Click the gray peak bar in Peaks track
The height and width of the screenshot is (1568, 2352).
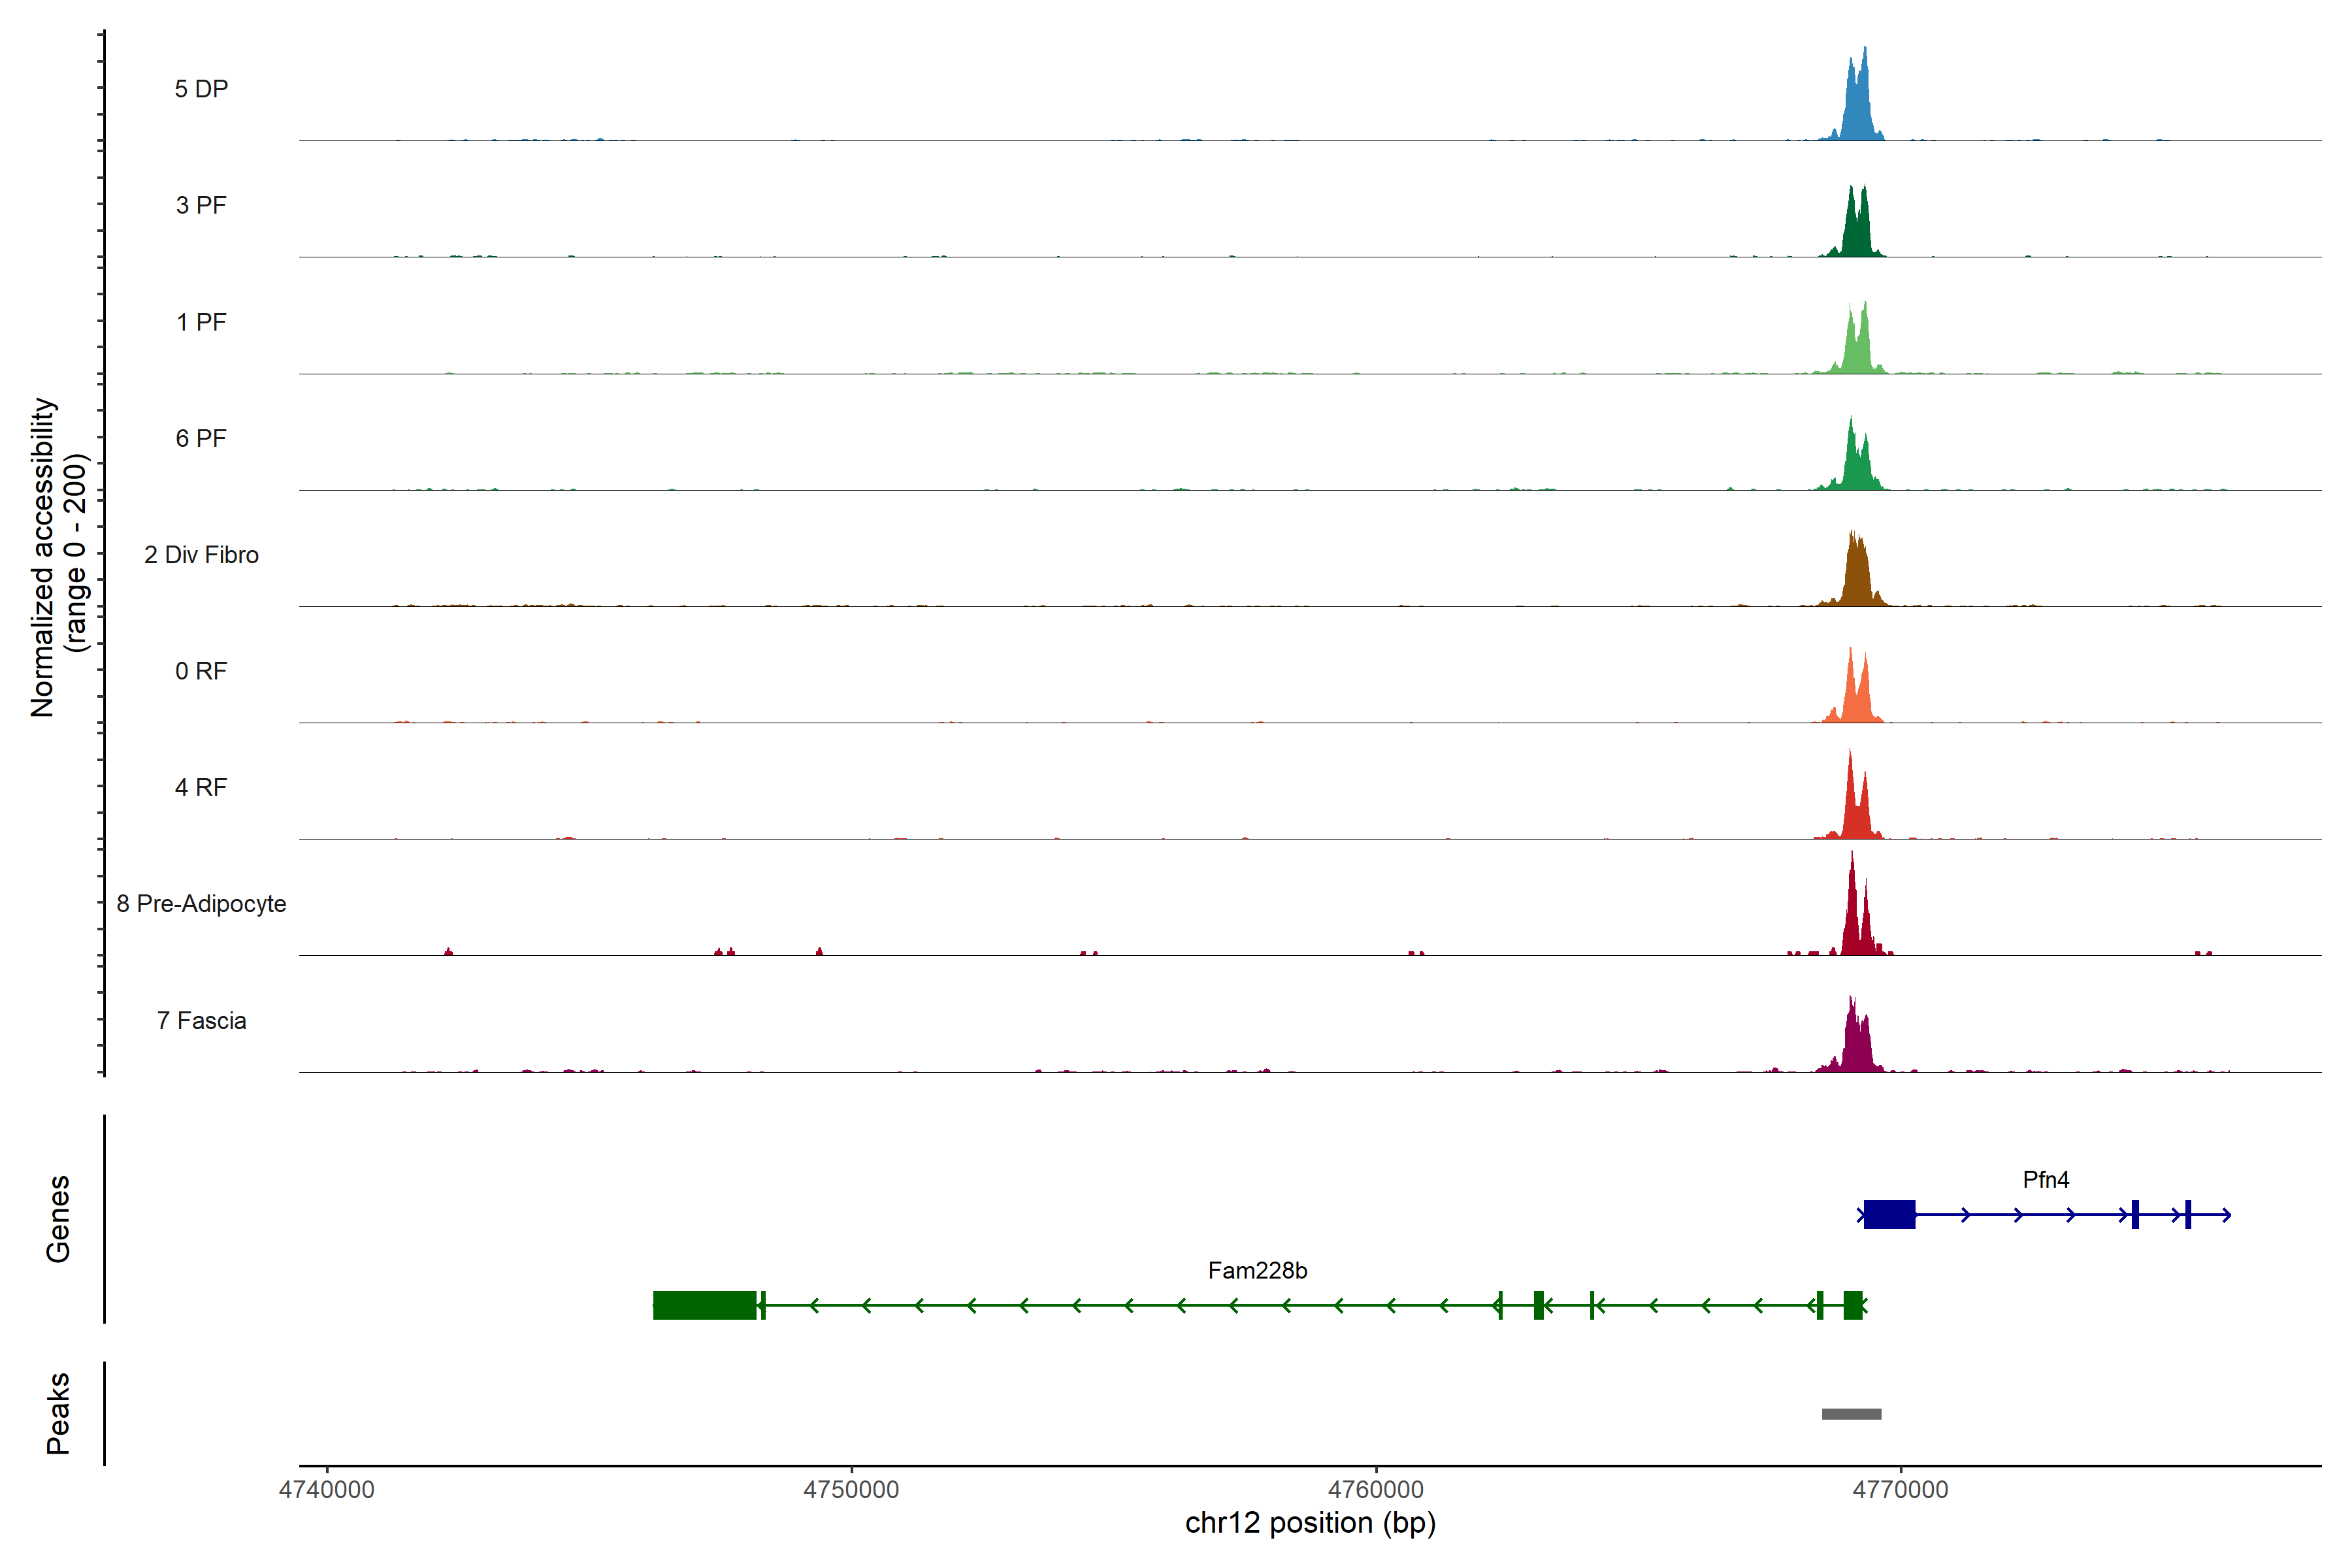[x=1851, y=1414]
